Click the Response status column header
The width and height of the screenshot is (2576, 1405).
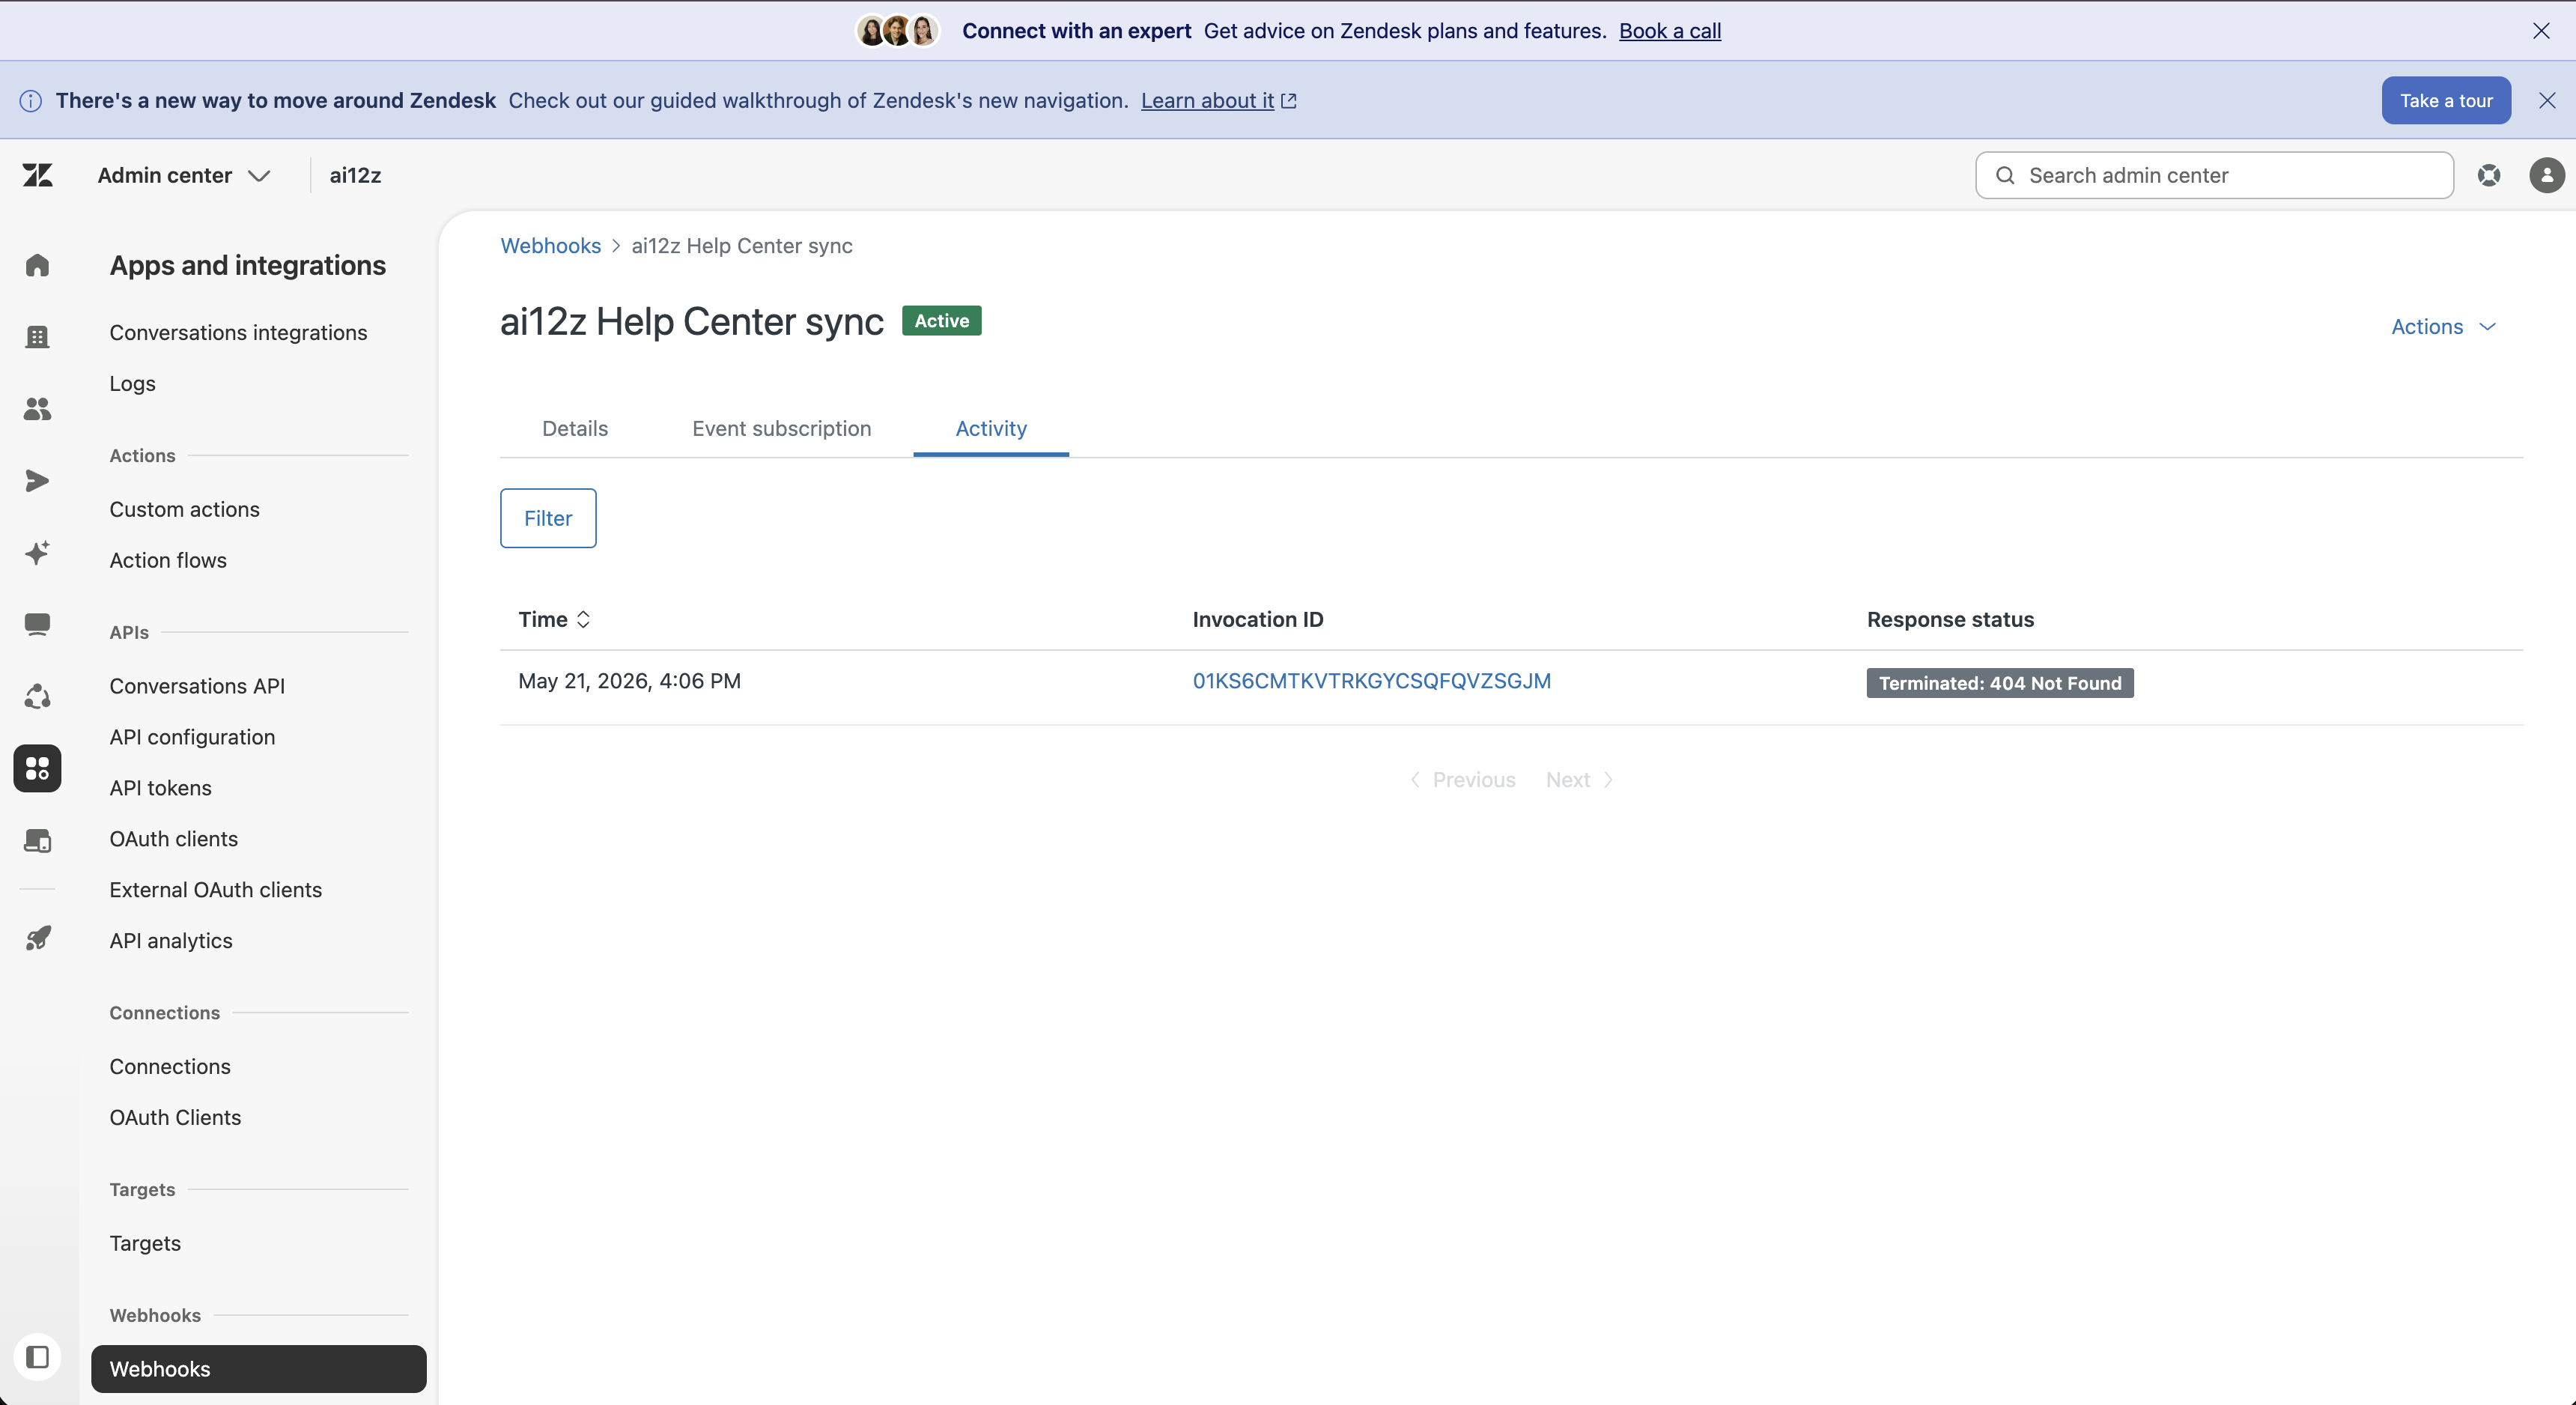click(1950, 620)
